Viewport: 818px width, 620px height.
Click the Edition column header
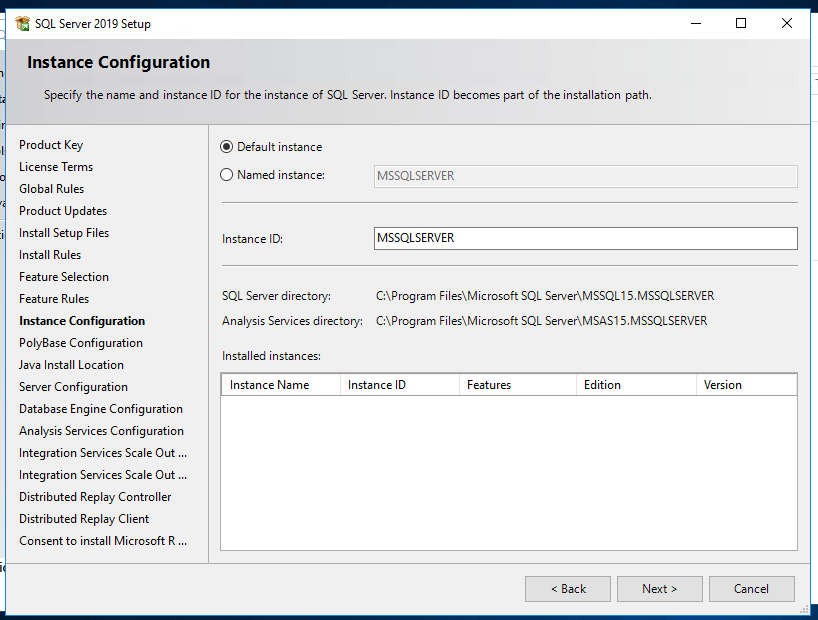(636, 385)
